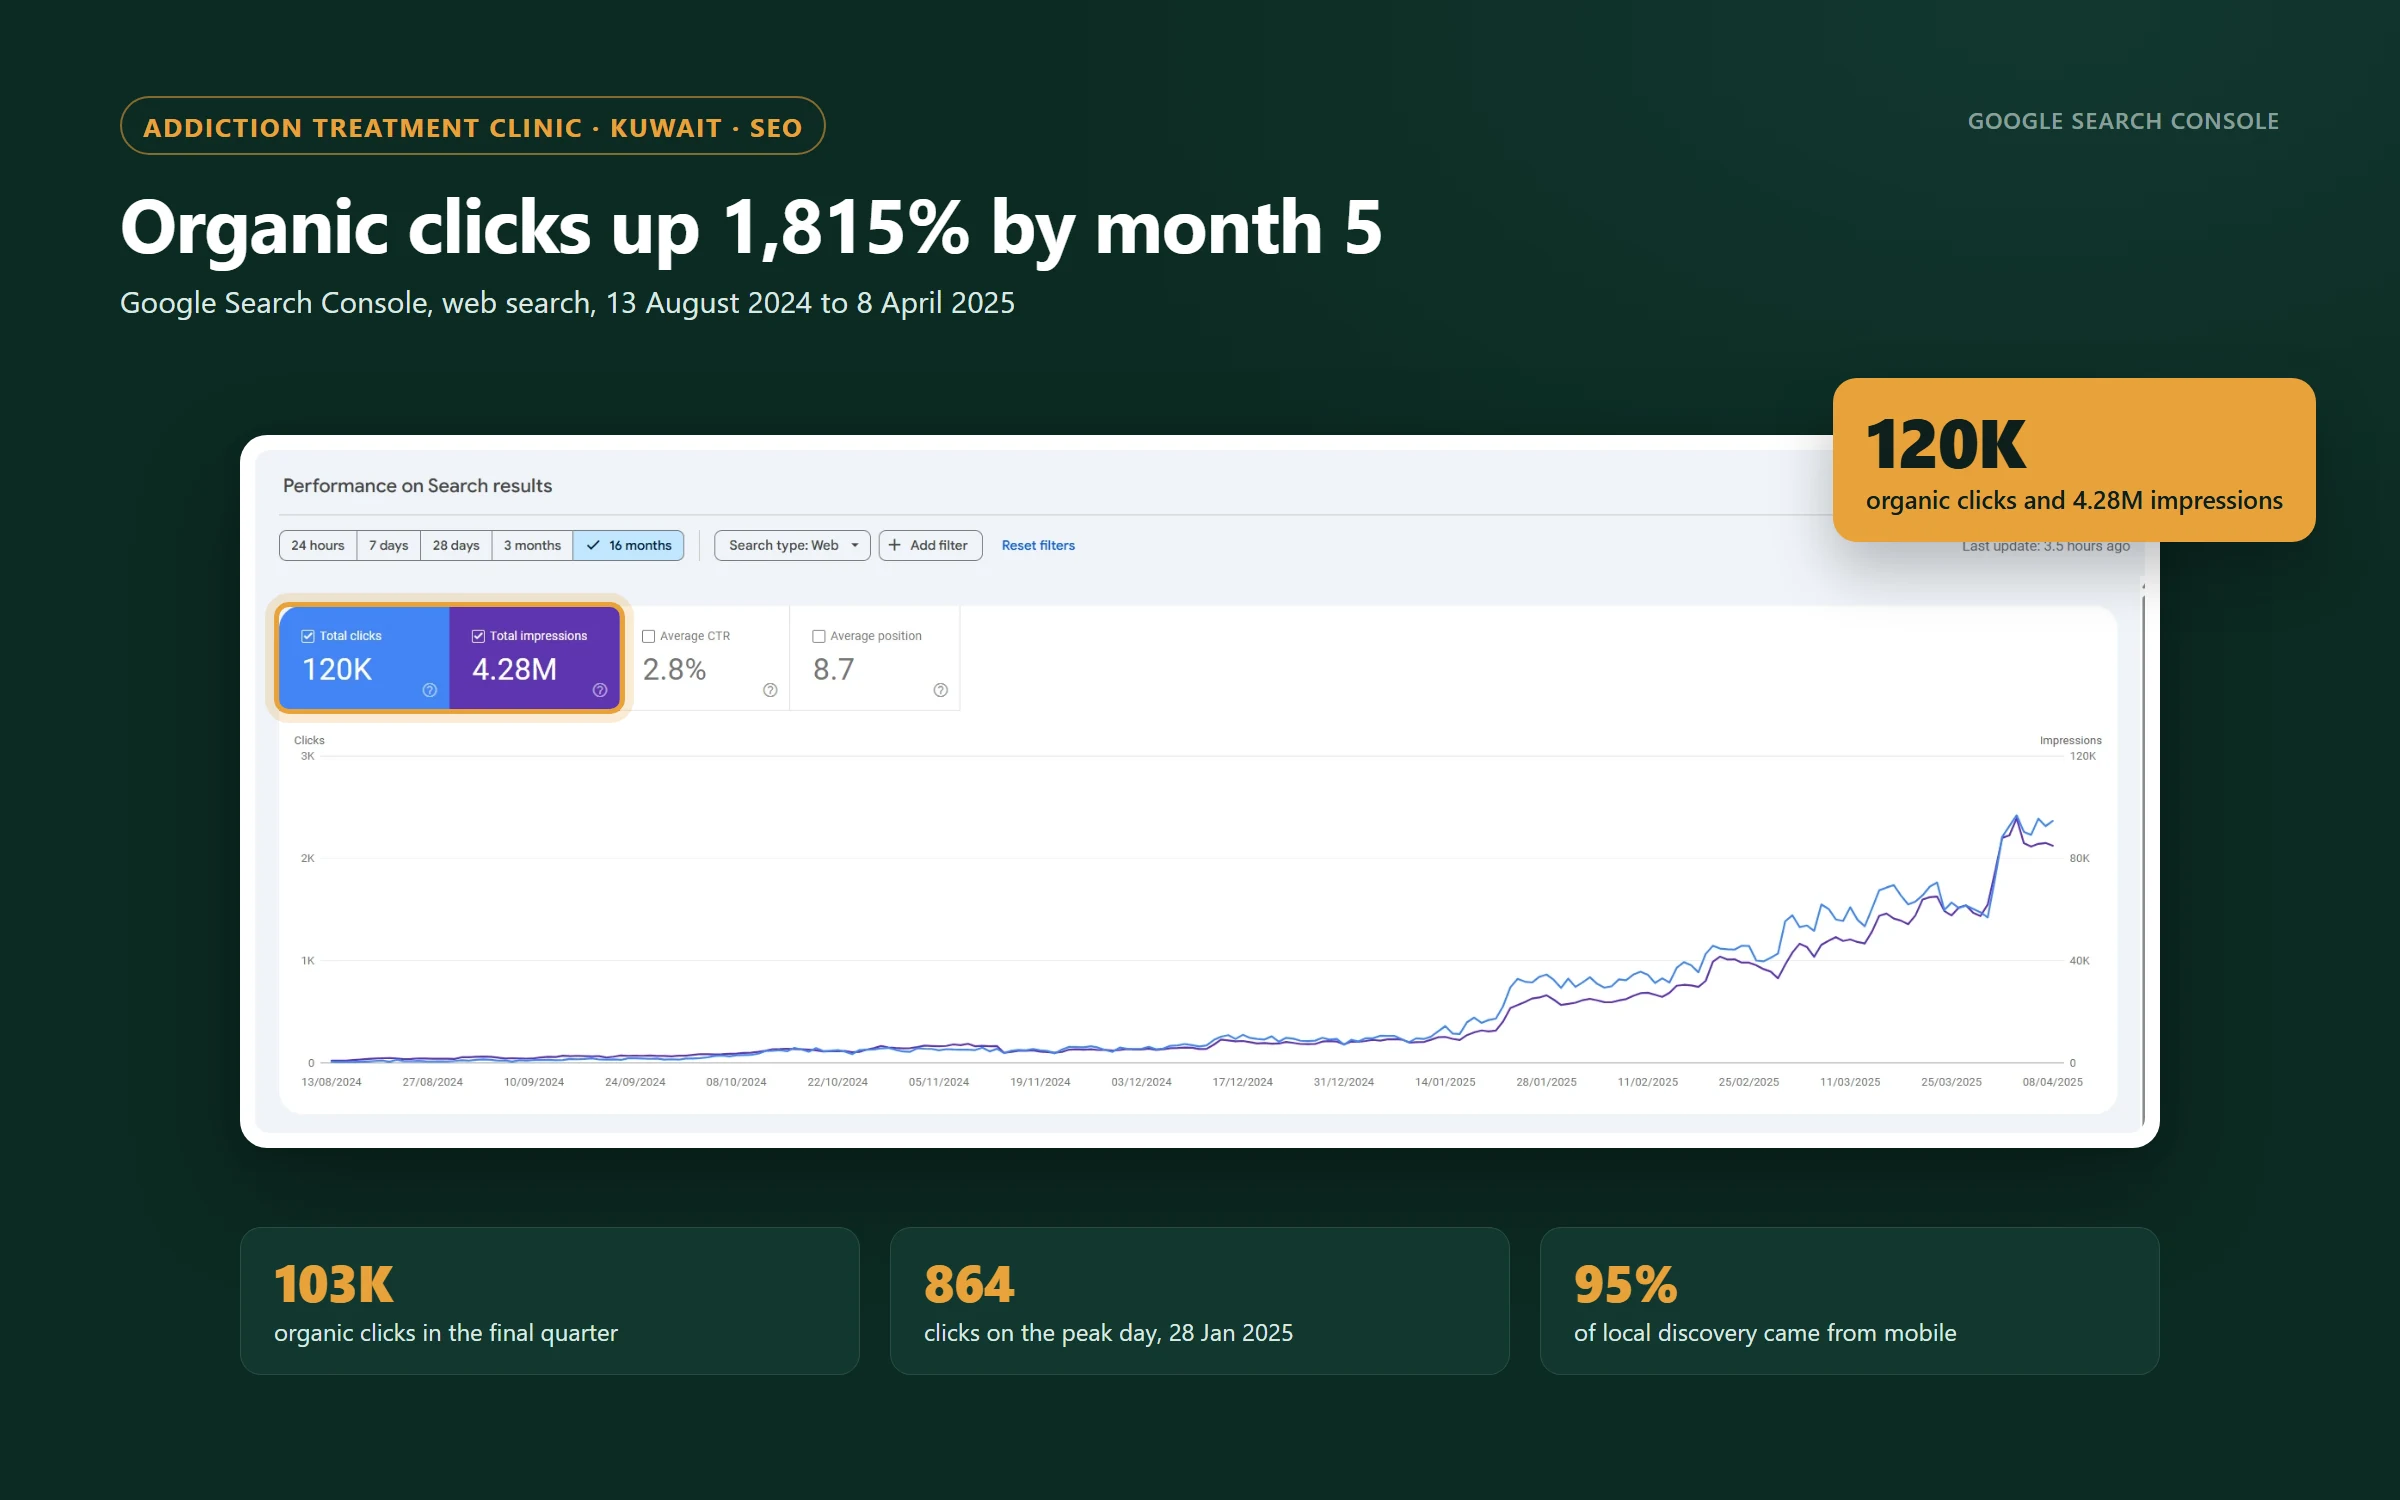Select the 24 hours date range

click(x=318, y=545)
